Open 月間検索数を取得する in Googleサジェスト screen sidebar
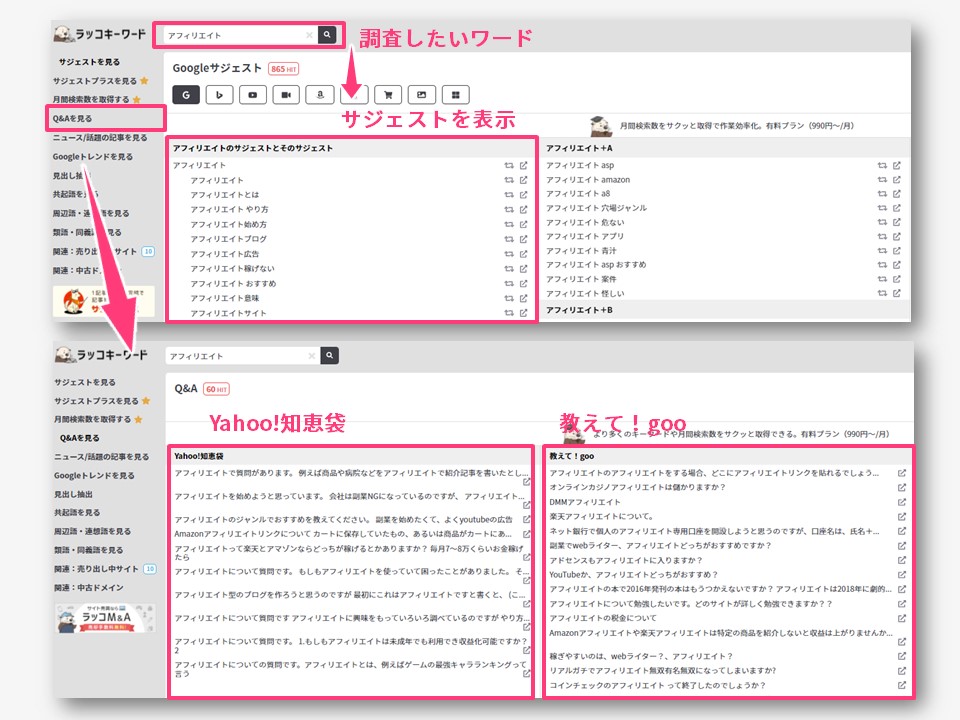 click(91, 99)
